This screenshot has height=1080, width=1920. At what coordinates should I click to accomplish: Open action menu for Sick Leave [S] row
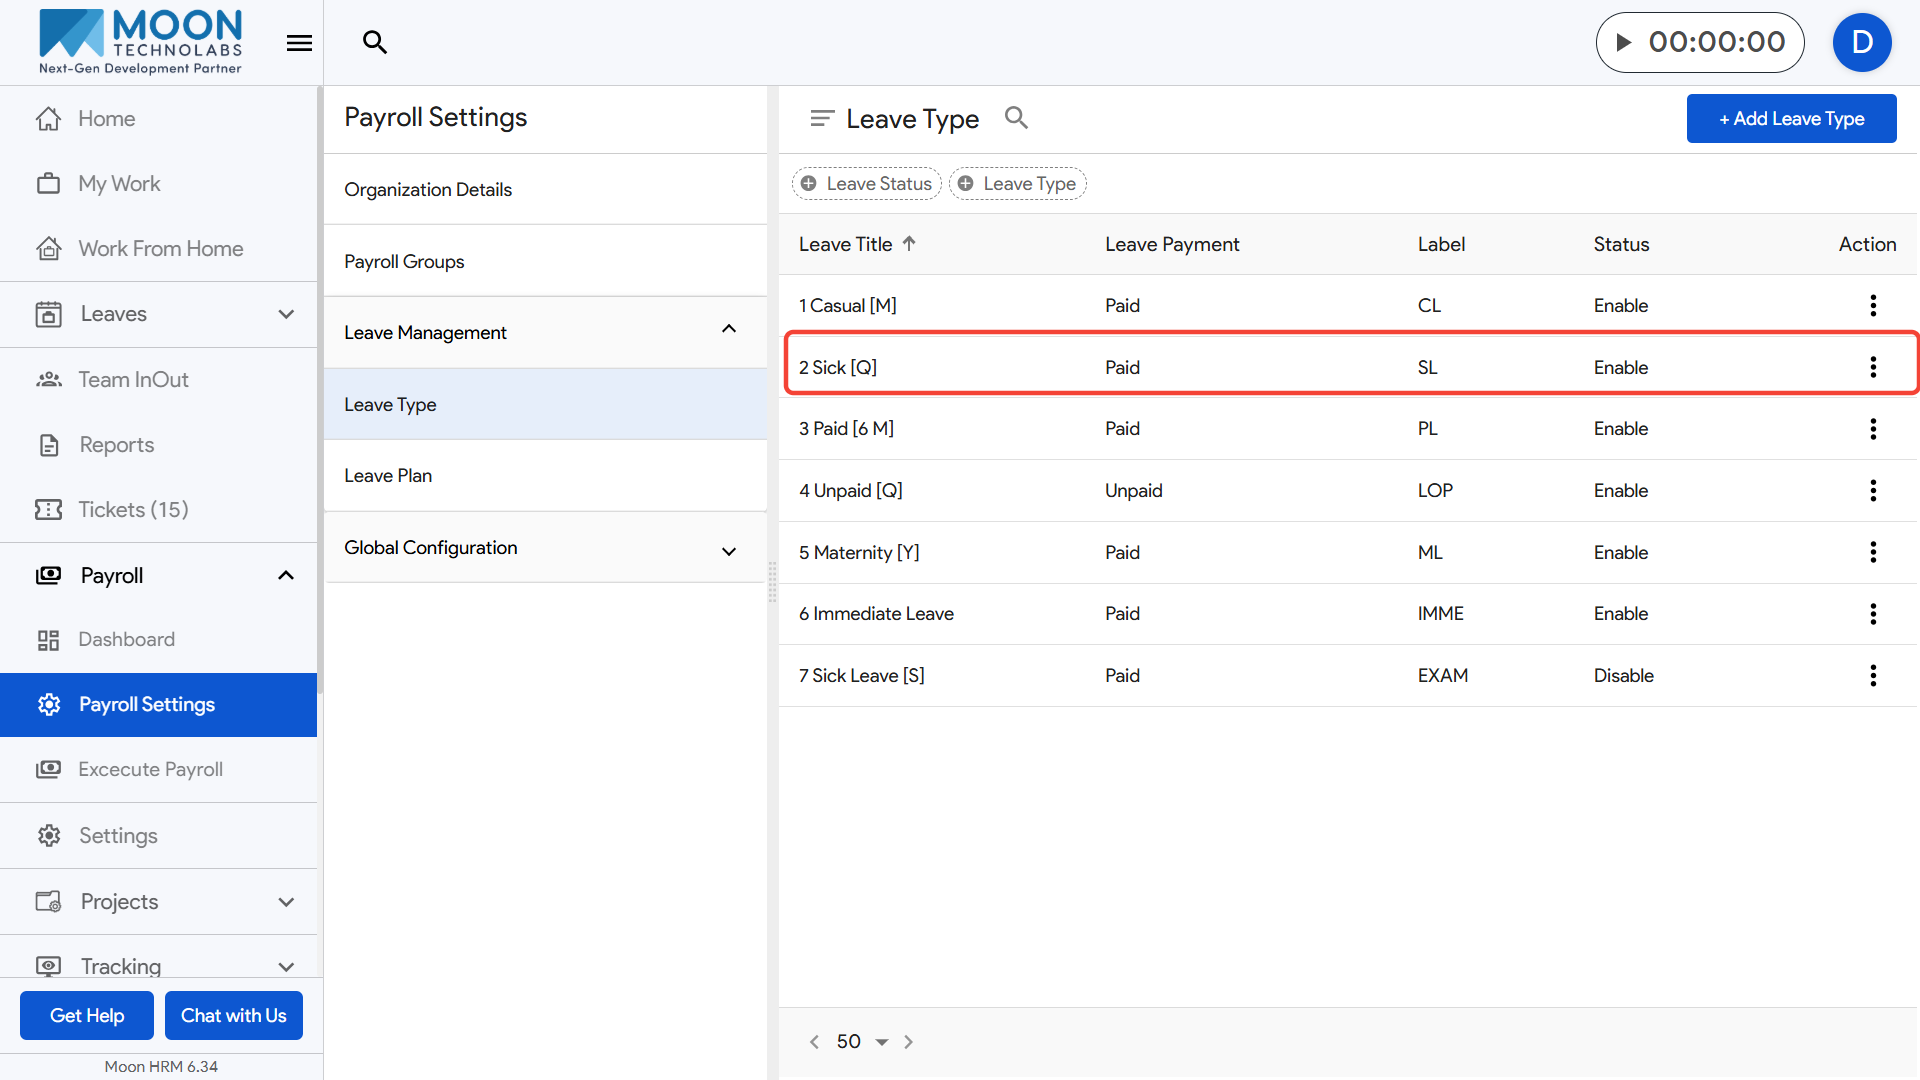coord(1872,676)
